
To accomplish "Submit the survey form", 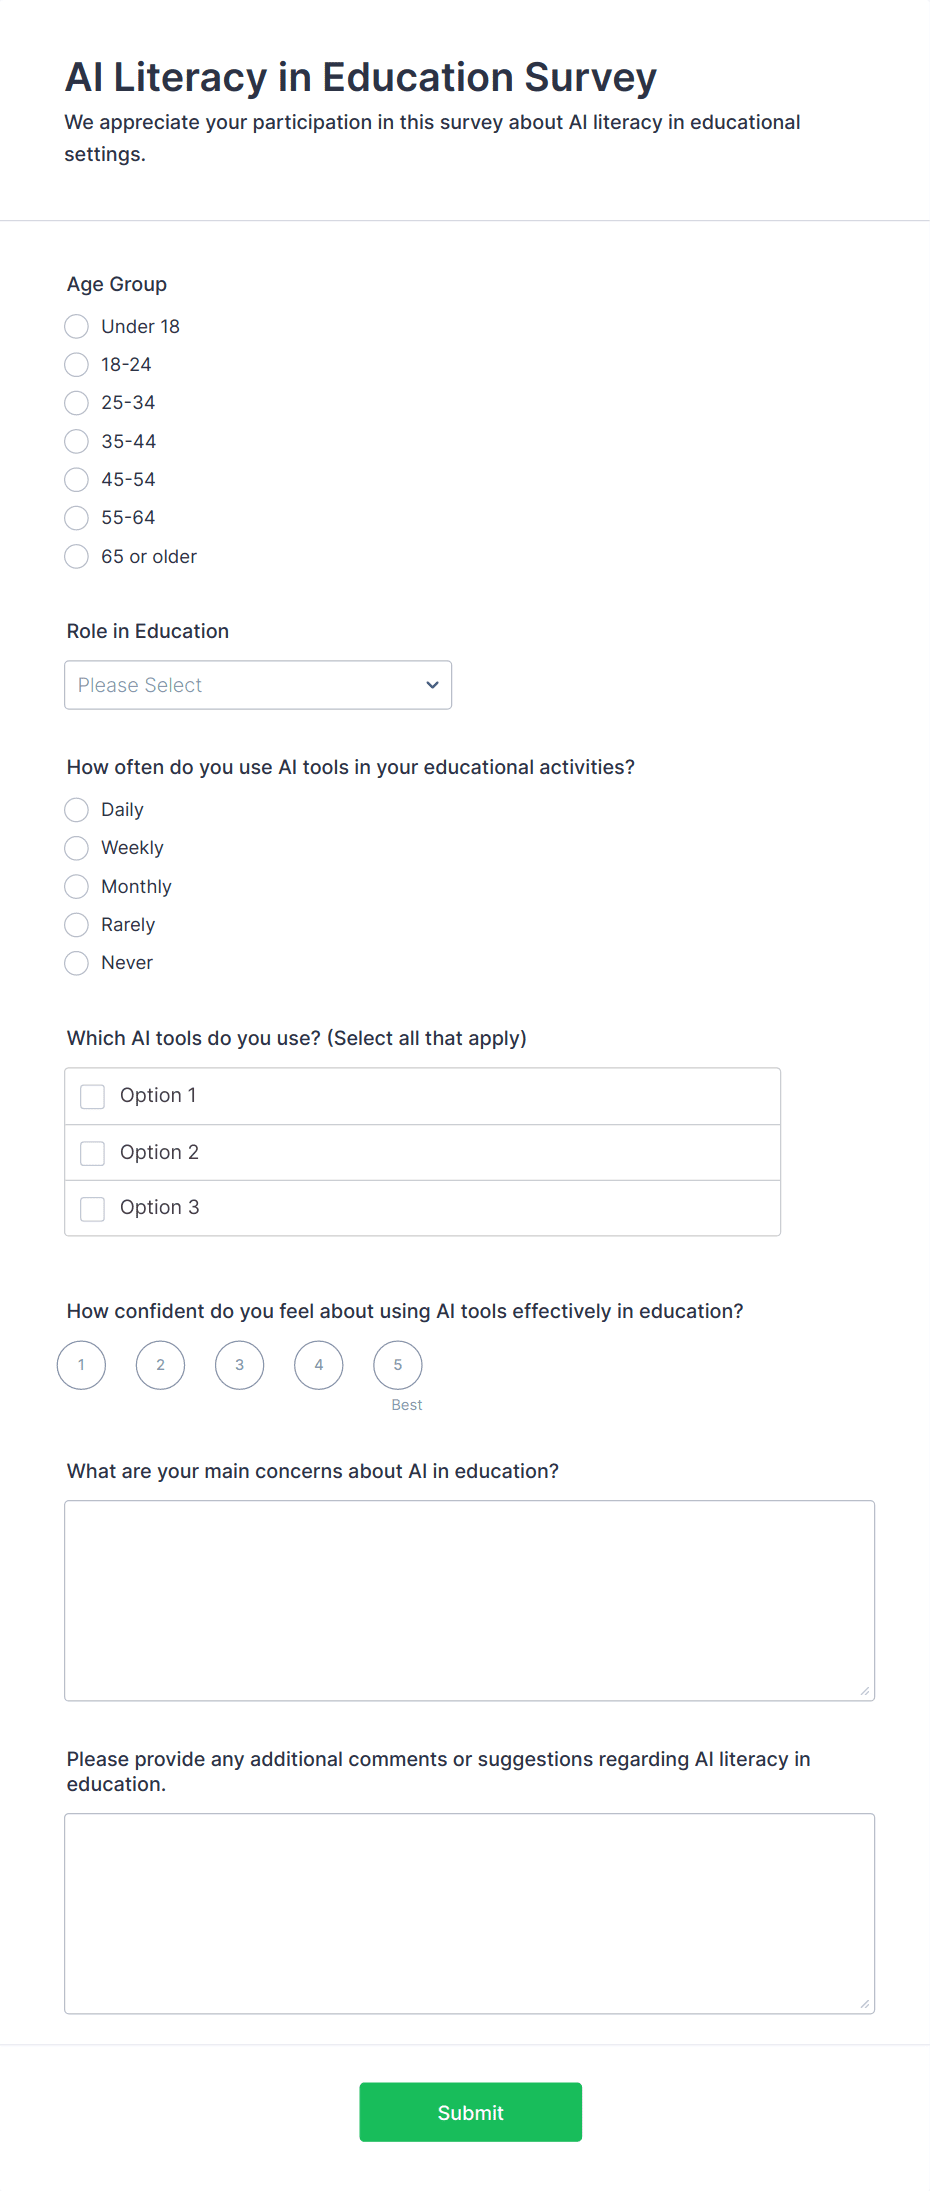I will pyautogui.click(x=470, y=2112).
